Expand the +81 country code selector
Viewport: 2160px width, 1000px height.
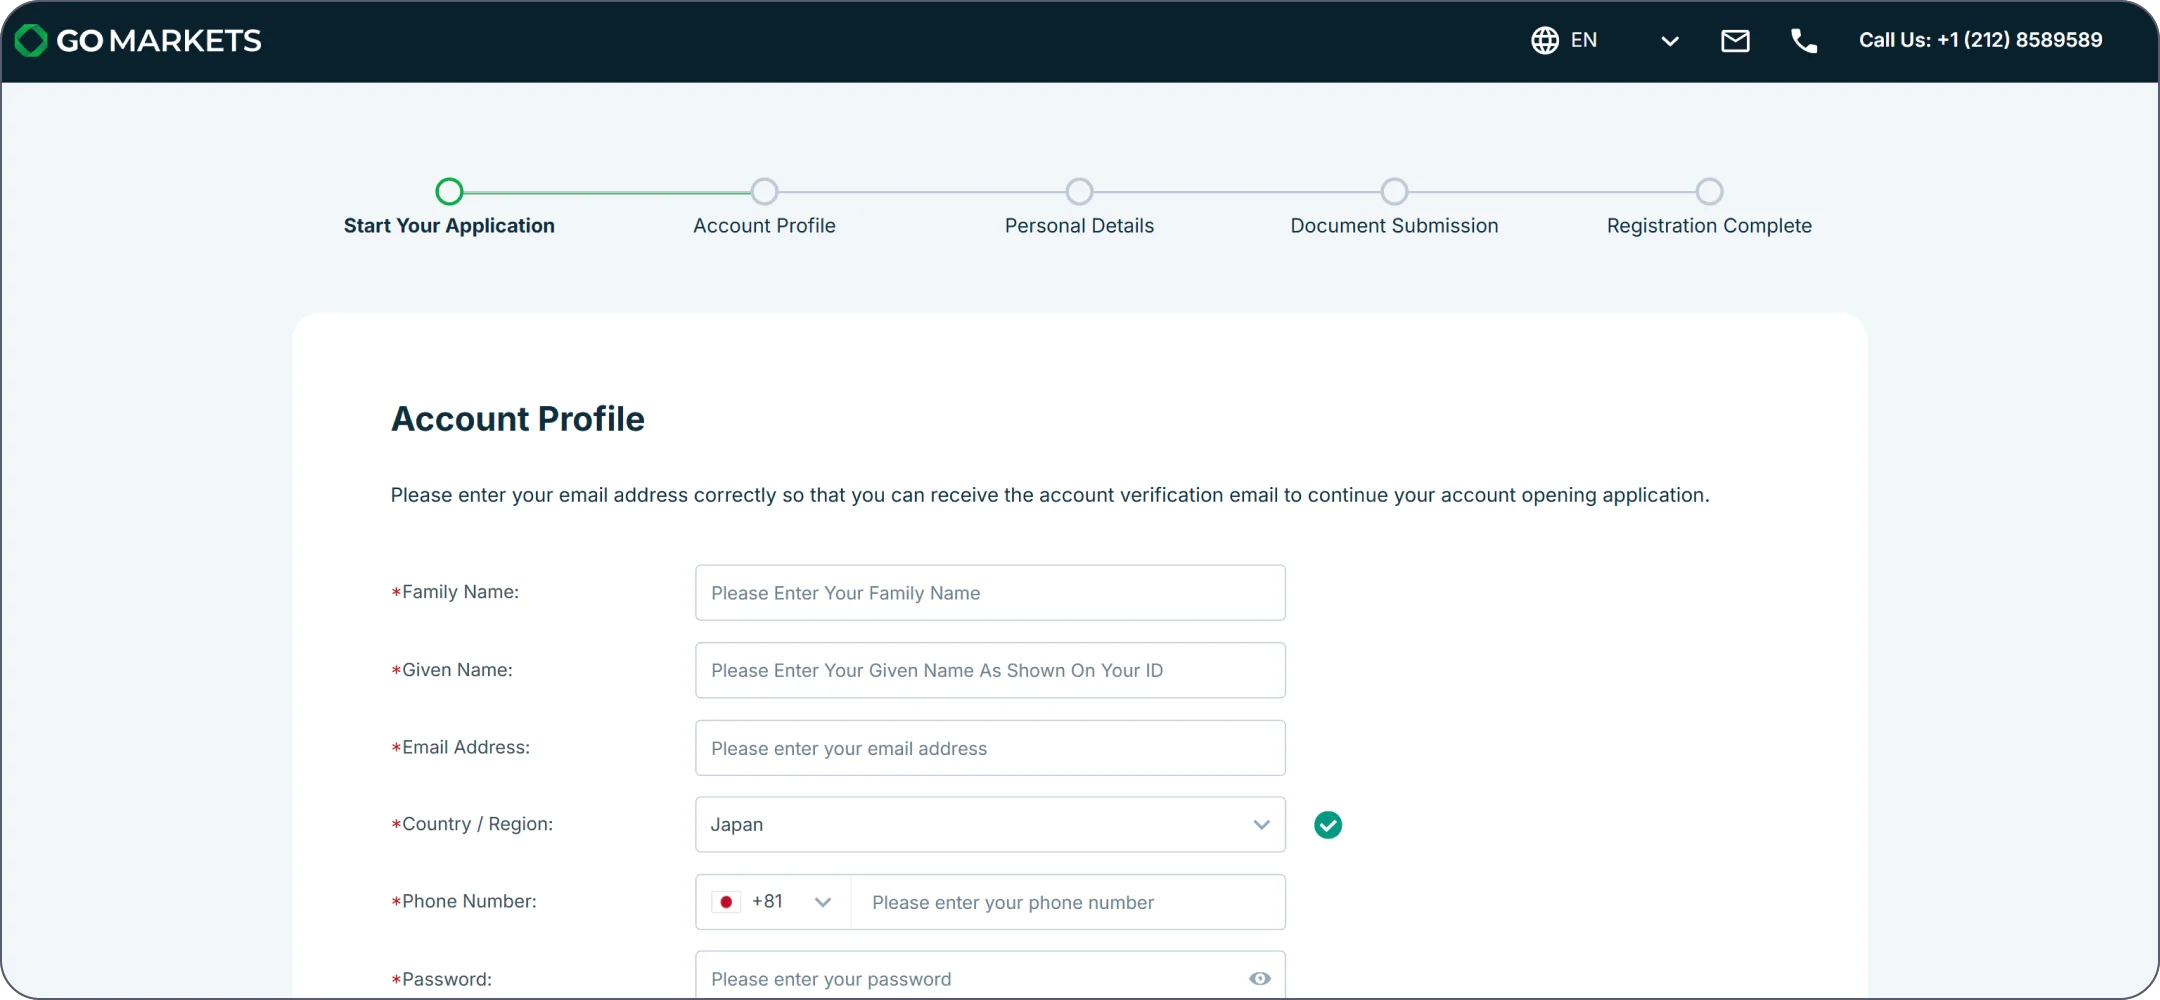pyautogui.click(x=822, y=902)
